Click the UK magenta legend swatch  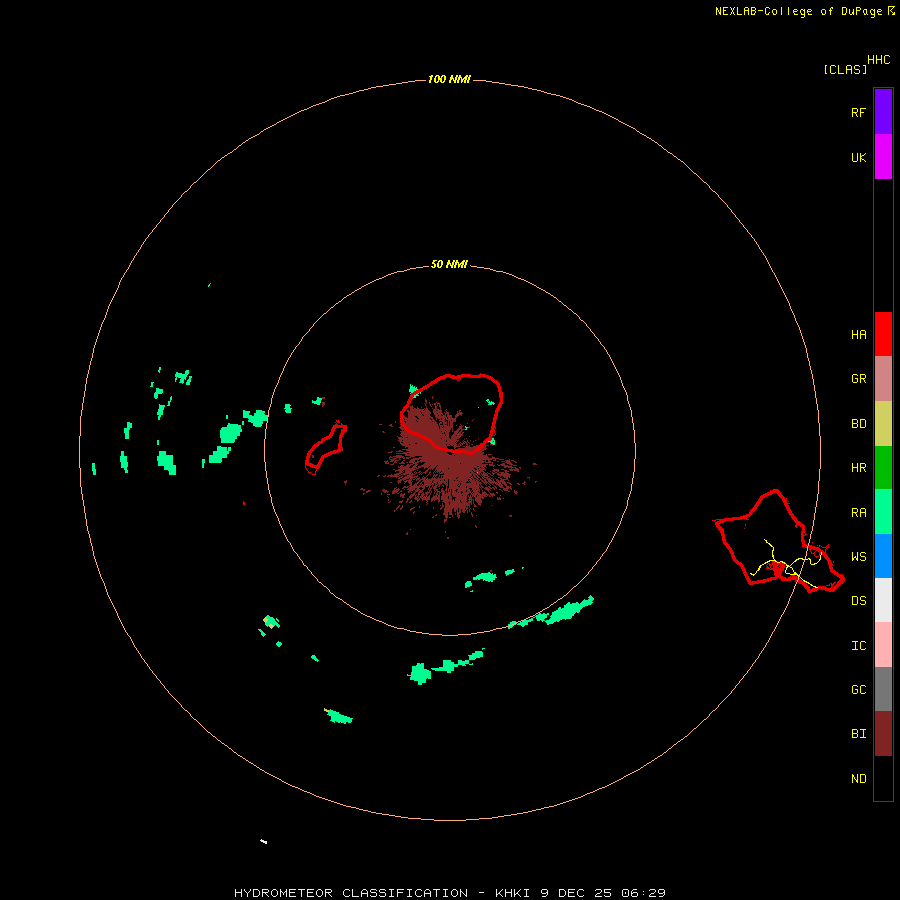click(883, 157)
